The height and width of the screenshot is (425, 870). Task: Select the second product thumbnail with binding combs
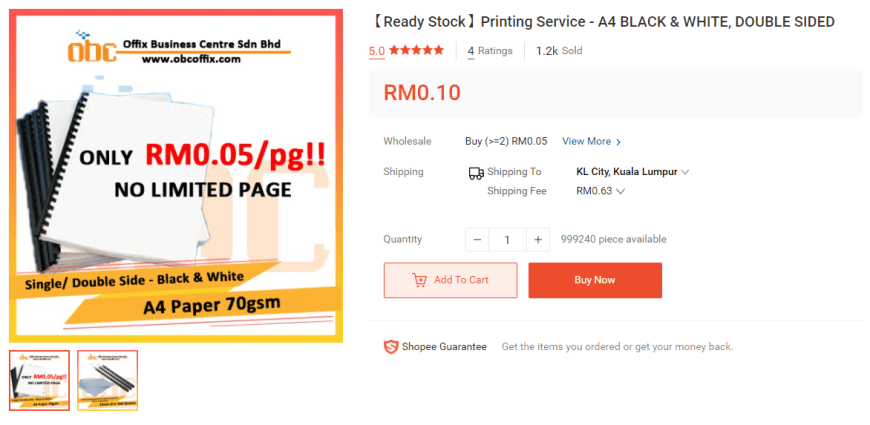coord(107,380)
